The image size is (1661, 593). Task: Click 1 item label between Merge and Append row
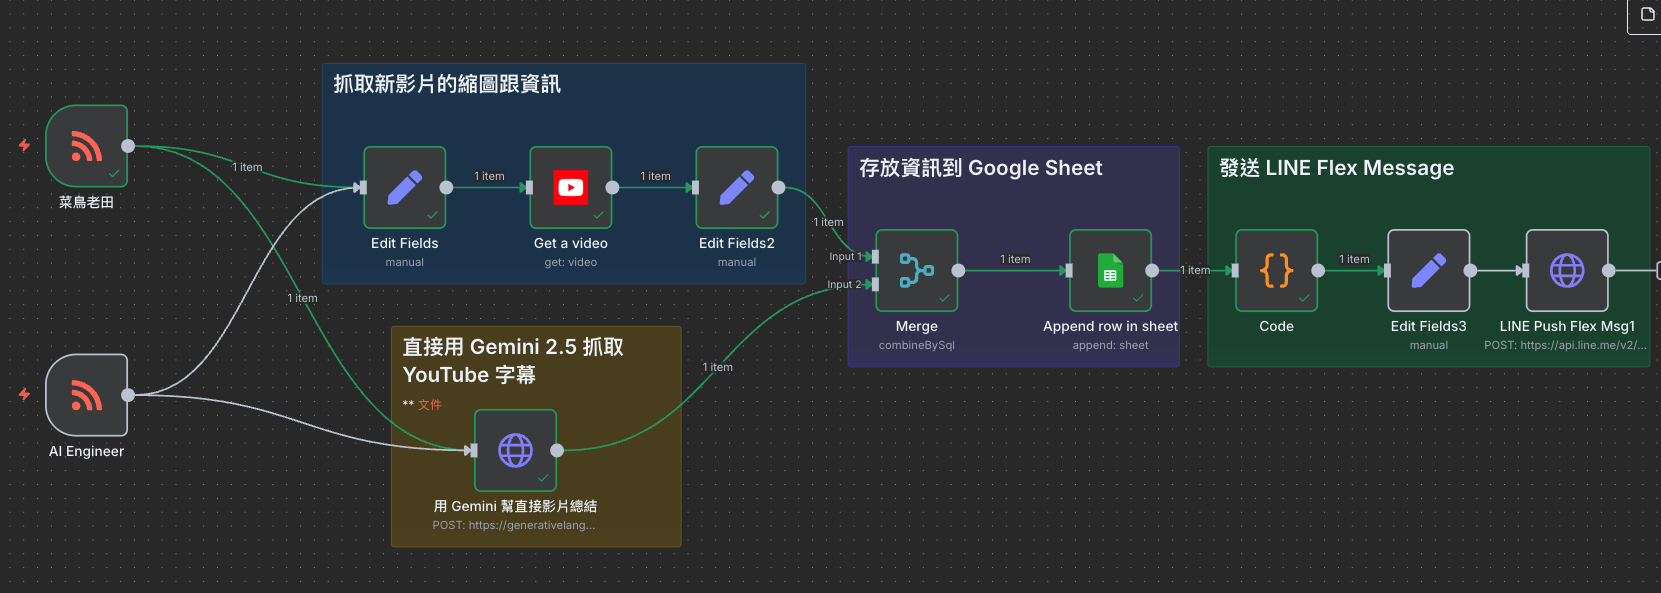(x=1015, y=259)
